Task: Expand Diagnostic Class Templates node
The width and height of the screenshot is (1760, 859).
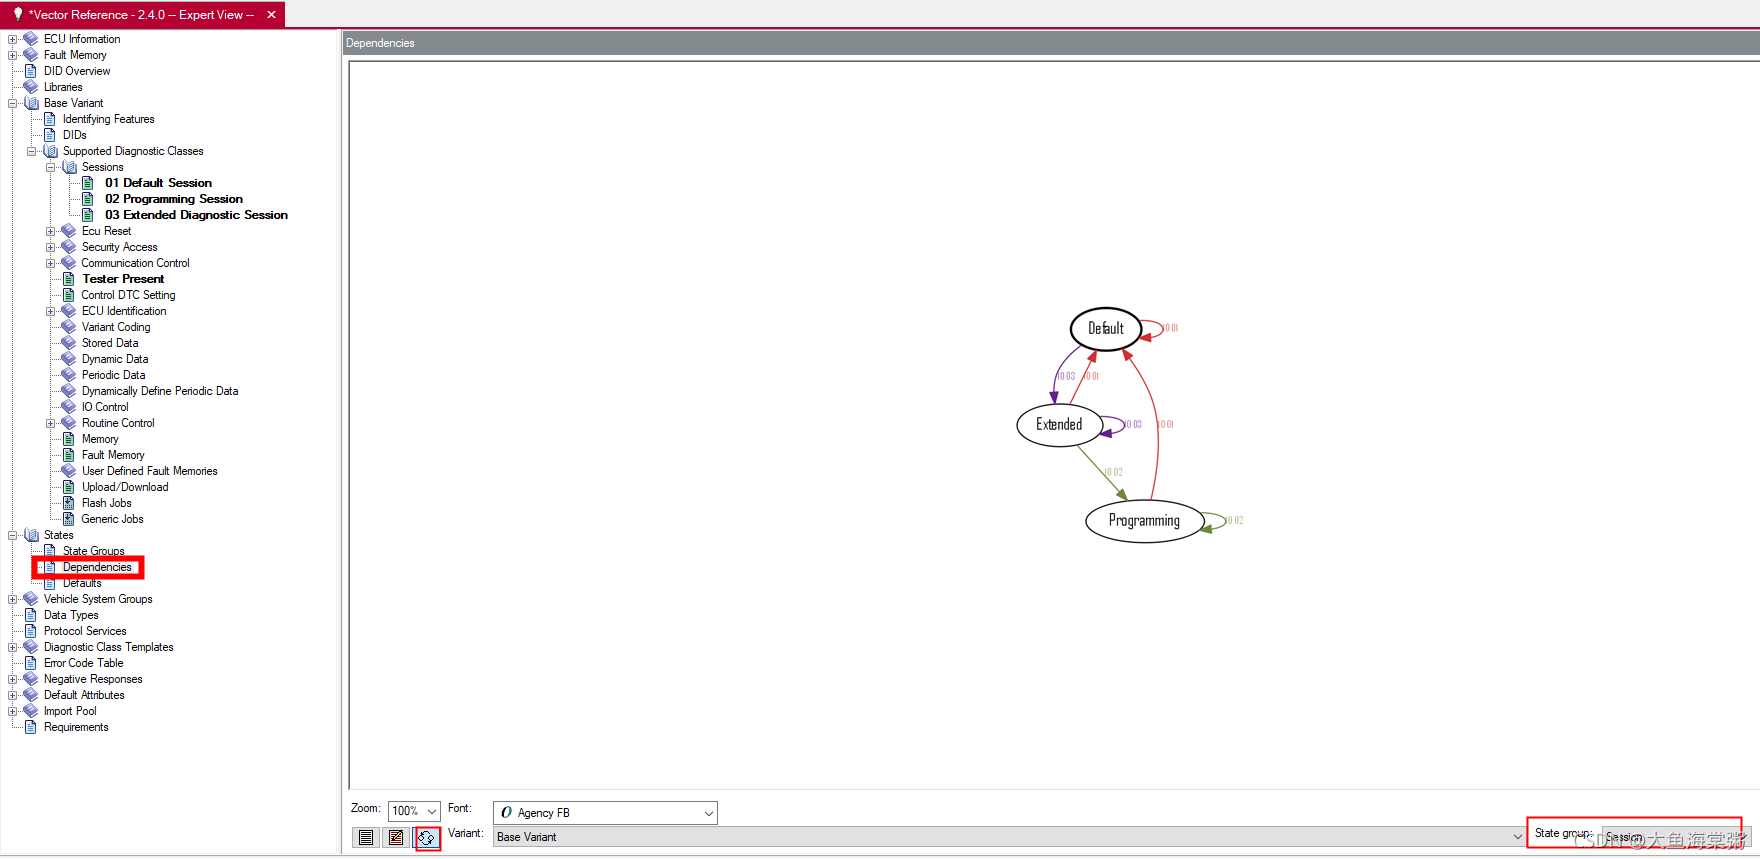Action: (x=13, y=647)
